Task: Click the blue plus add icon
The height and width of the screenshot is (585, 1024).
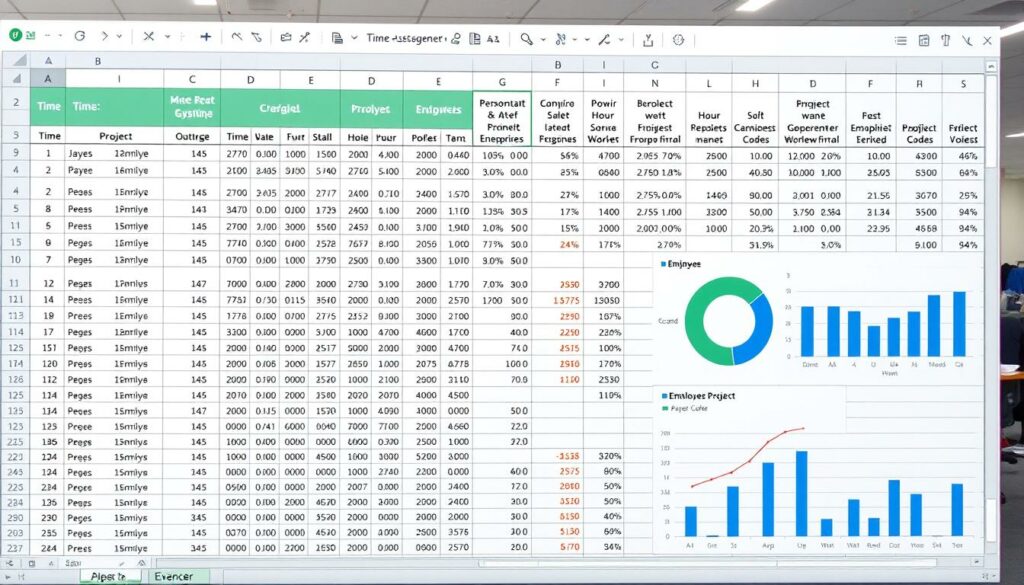Action: coord(206,37)
